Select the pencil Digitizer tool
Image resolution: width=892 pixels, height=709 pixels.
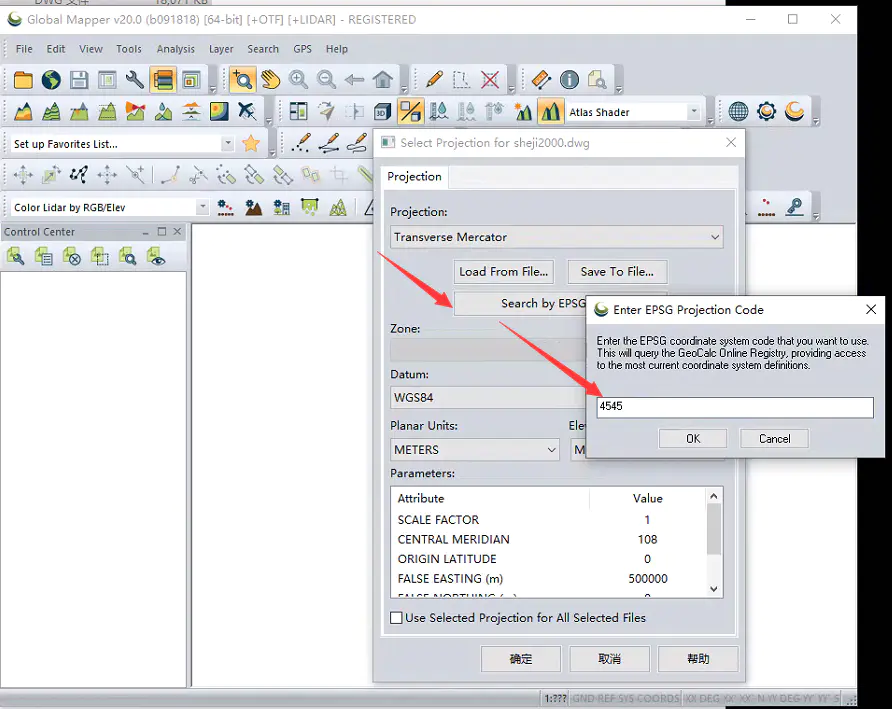434,80
